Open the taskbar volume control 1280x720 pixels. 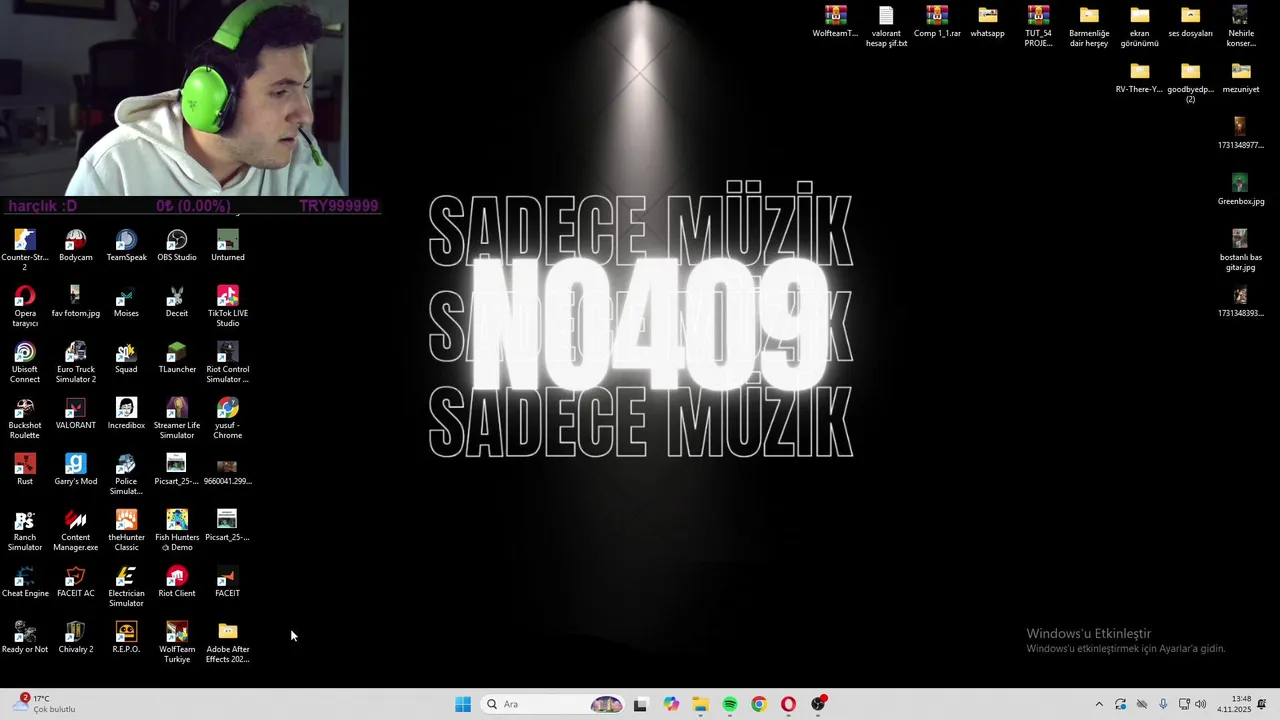click(x=1200, y=704)
